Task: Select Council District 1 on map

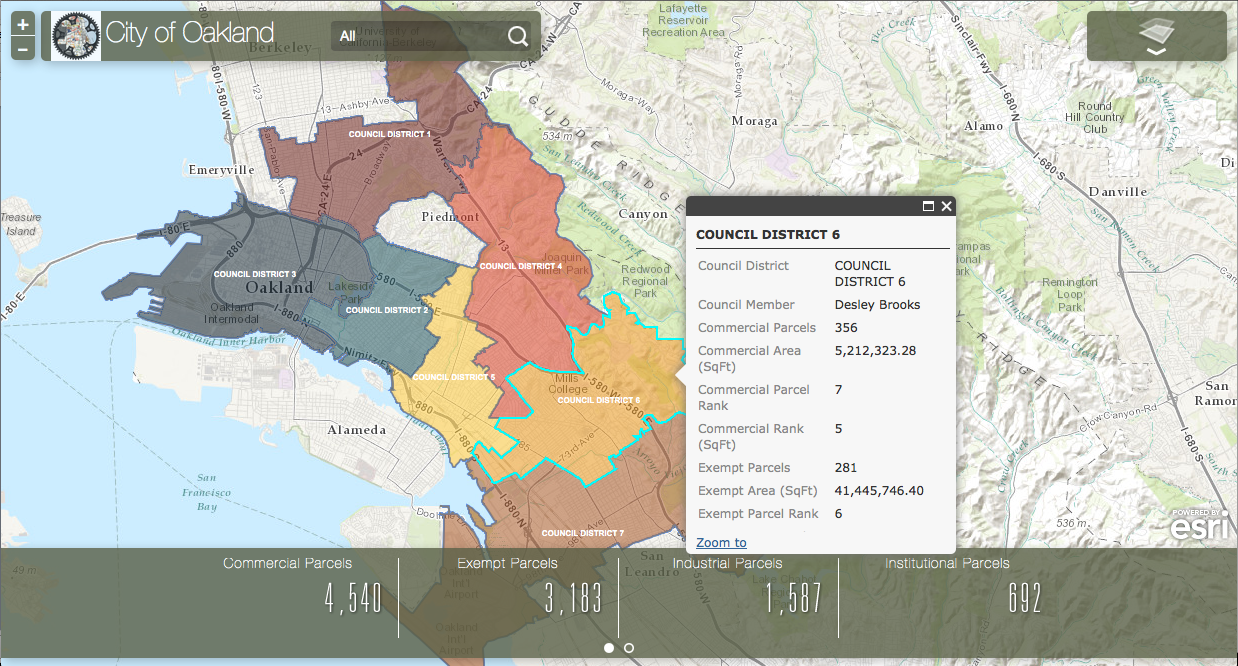Action: coord(389,133)
